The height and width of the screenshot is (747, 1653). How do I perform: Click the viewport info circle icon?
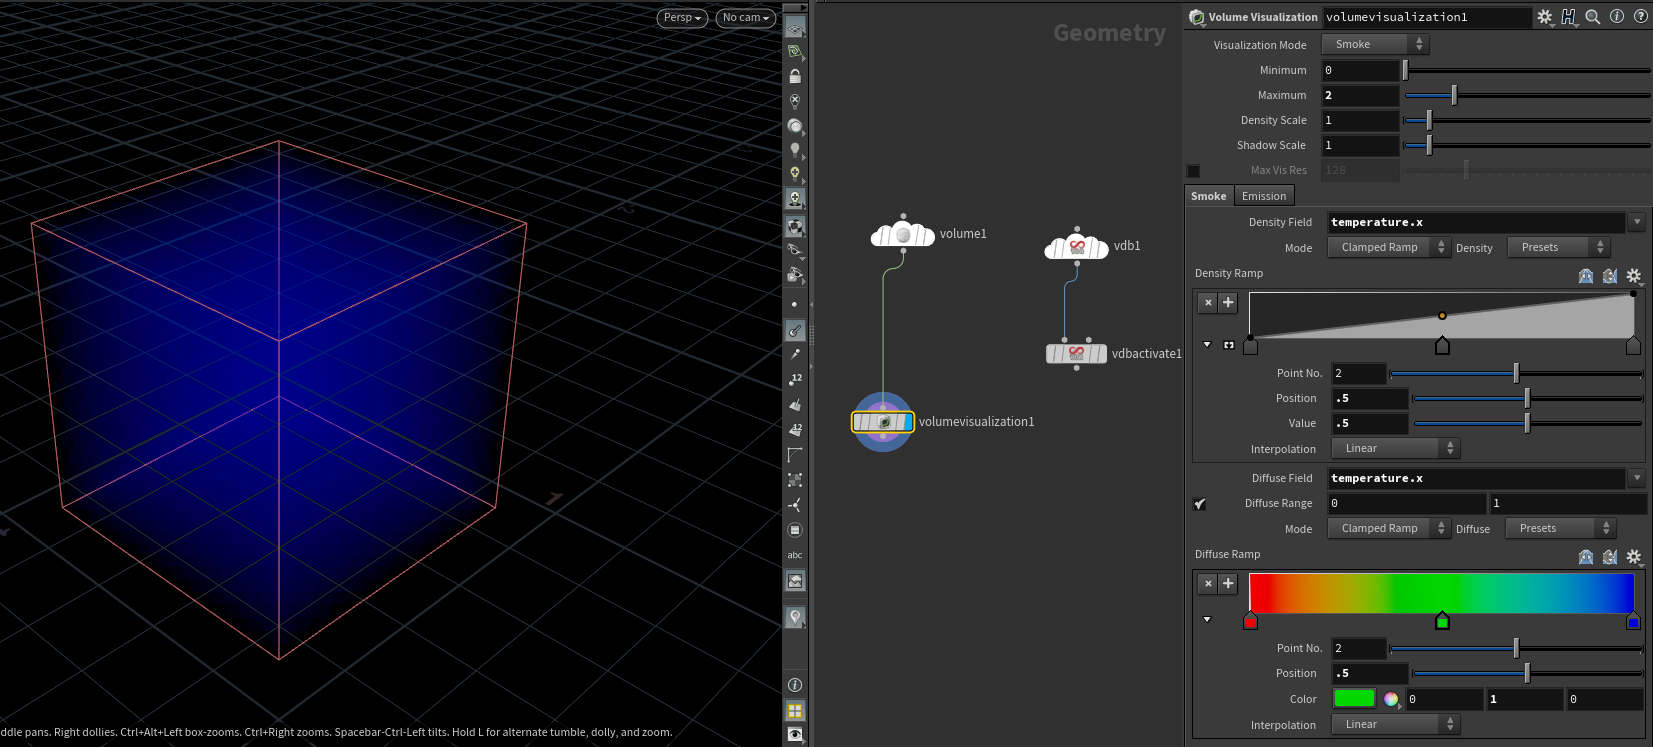click(x=795, y=685)
